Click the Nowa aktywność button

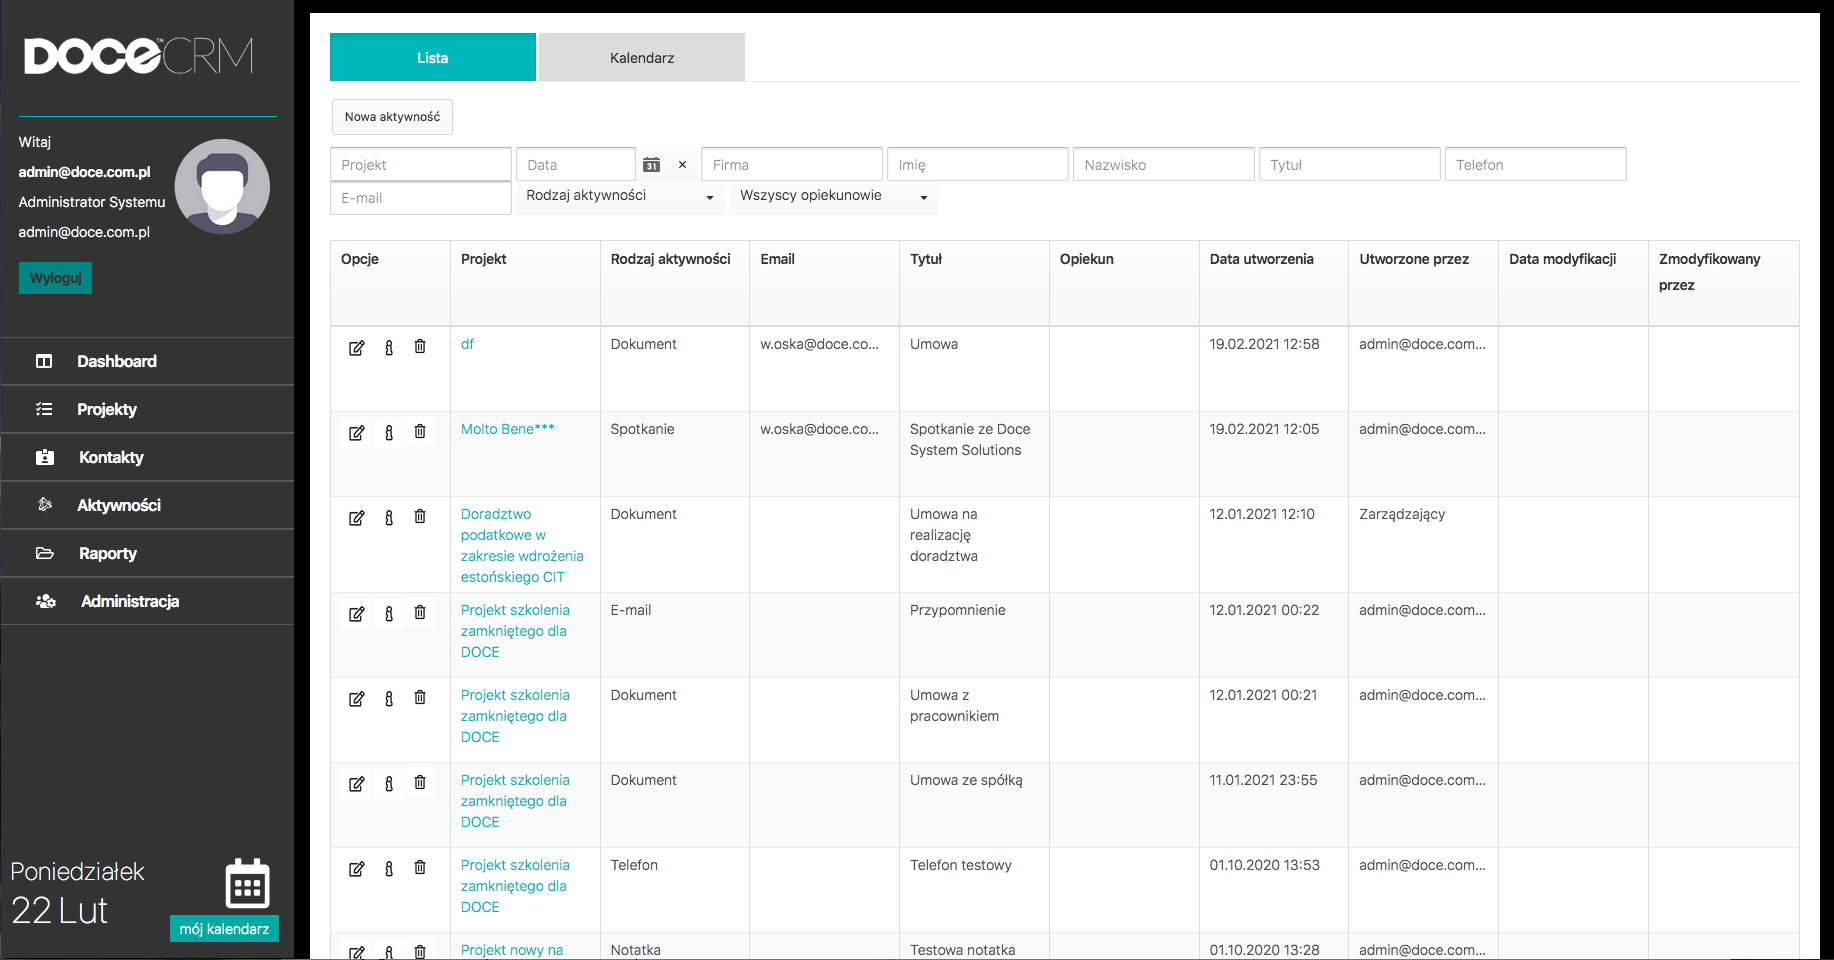[392, 117]
